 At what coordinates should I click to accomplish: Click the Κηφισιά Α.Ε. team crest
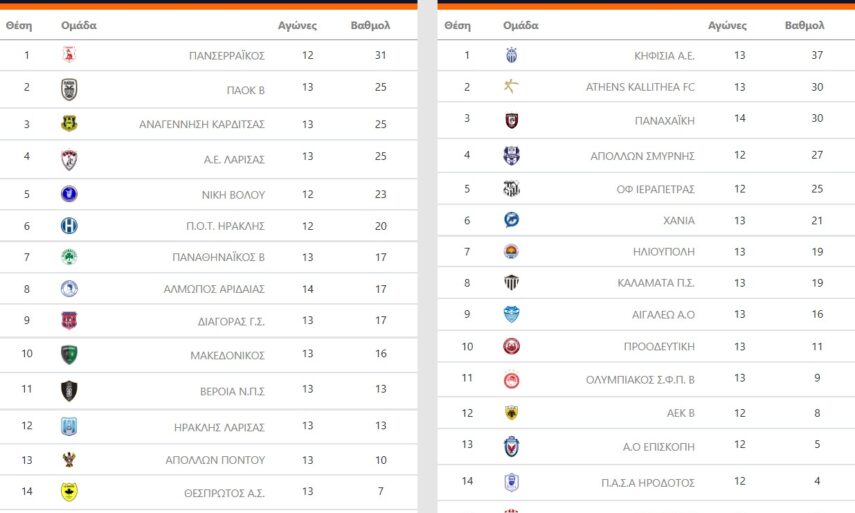[512, 55]
